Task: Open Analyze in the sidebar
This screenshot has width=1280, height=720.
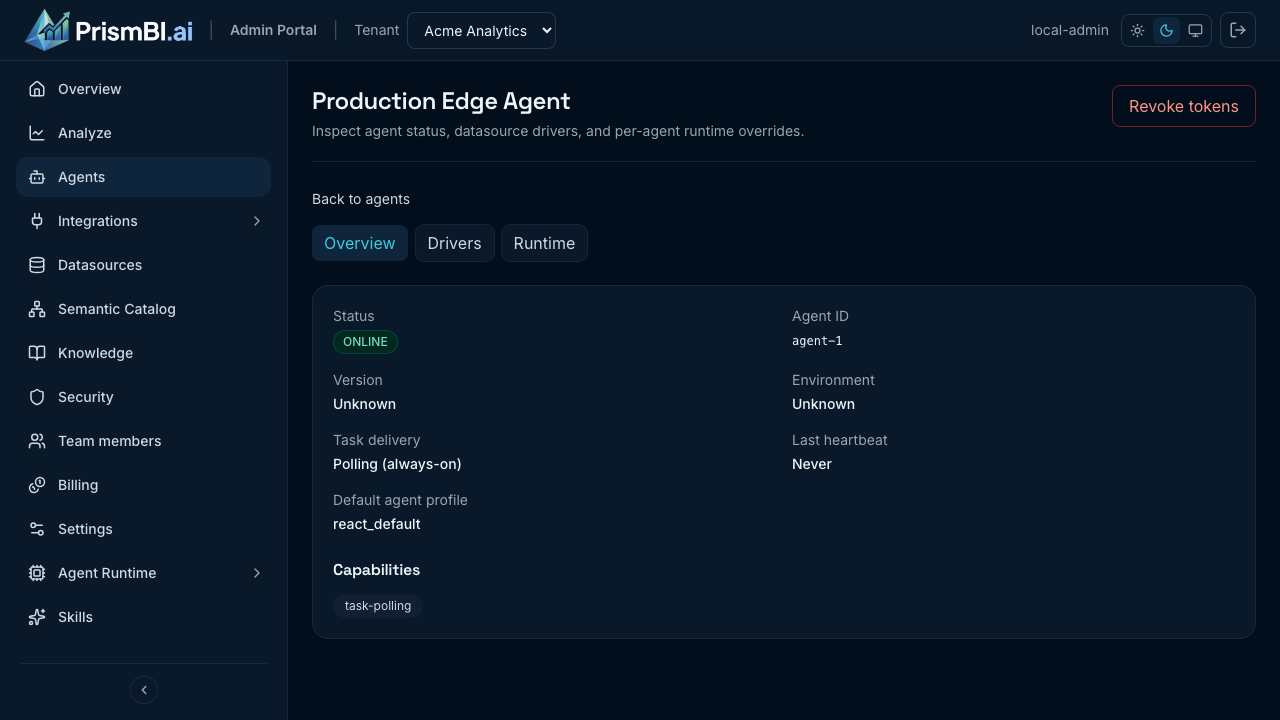Action: pos(143,133)
